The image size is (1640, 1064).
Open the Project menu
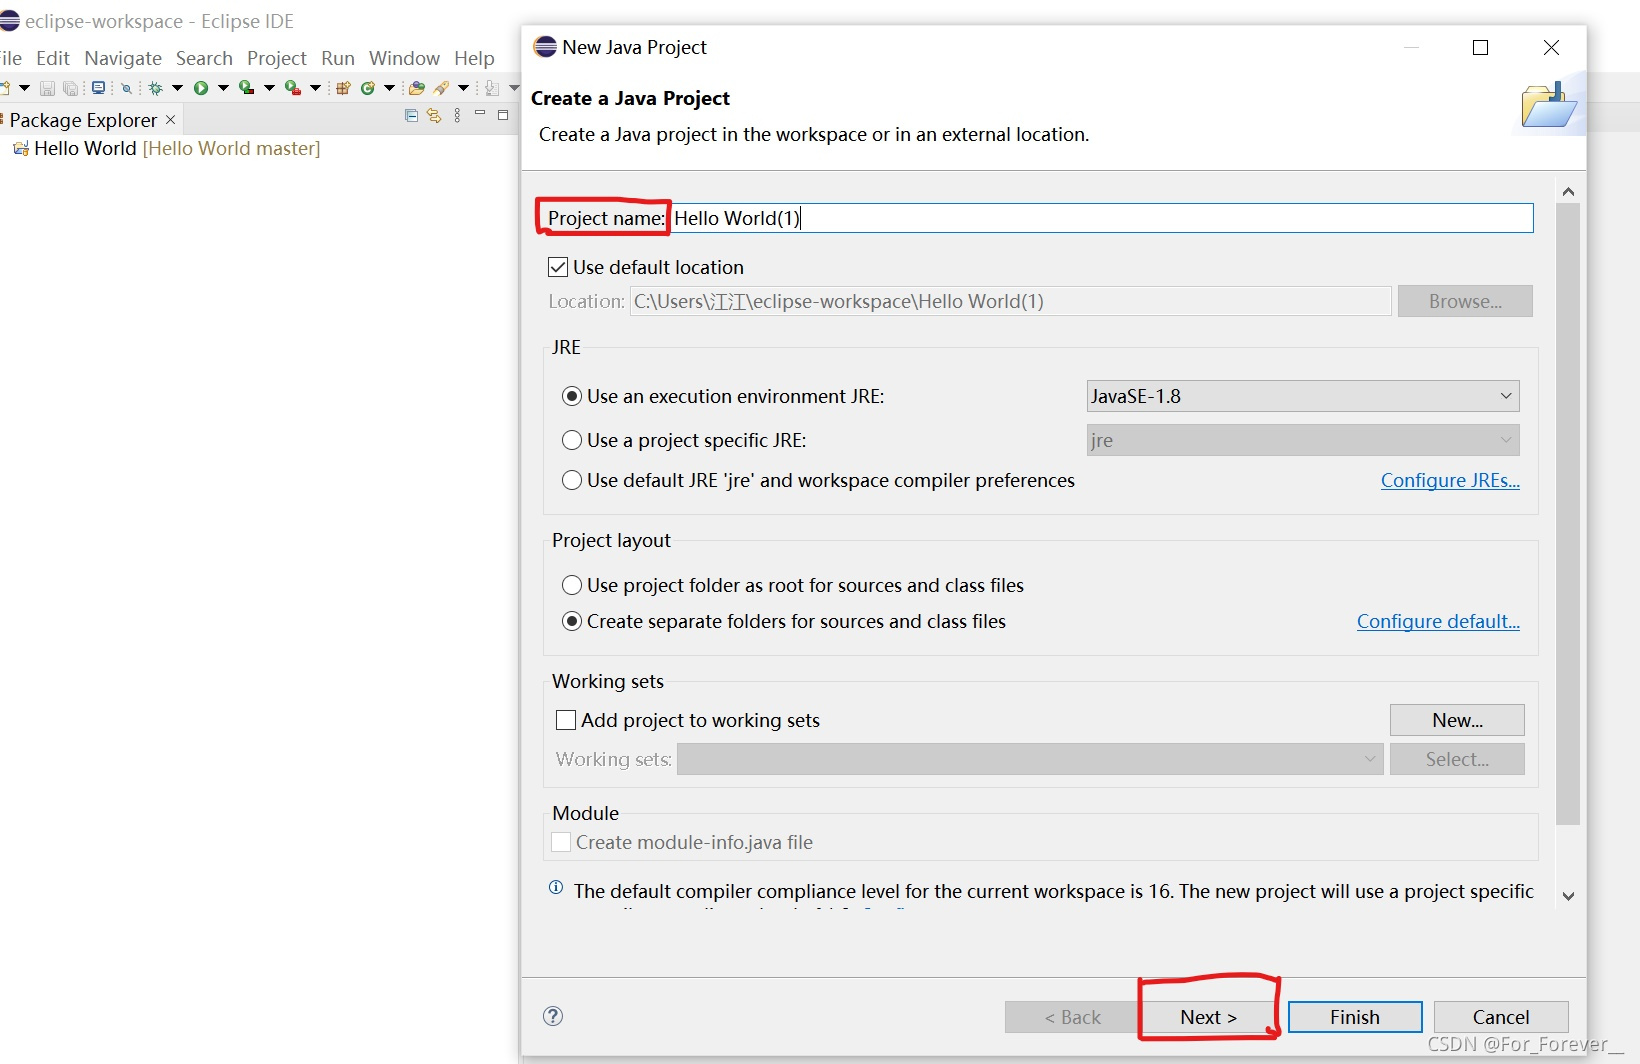[277, 58]
